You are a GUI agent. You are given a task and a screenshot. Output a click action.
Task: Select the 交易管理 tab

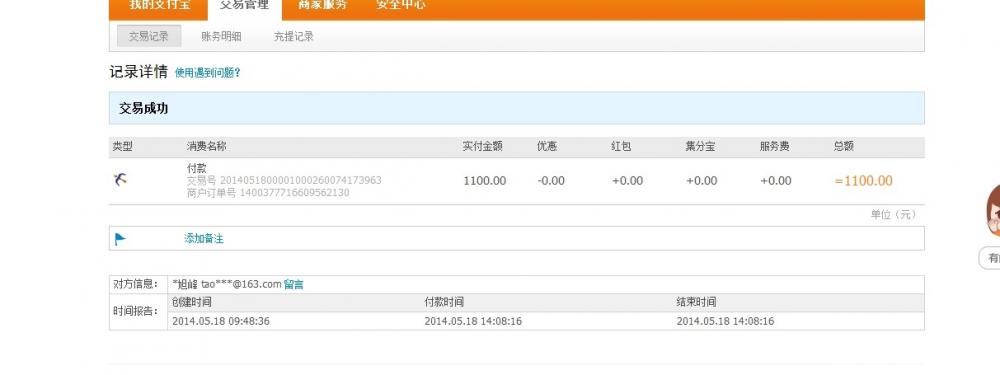[x=244, y=6]
